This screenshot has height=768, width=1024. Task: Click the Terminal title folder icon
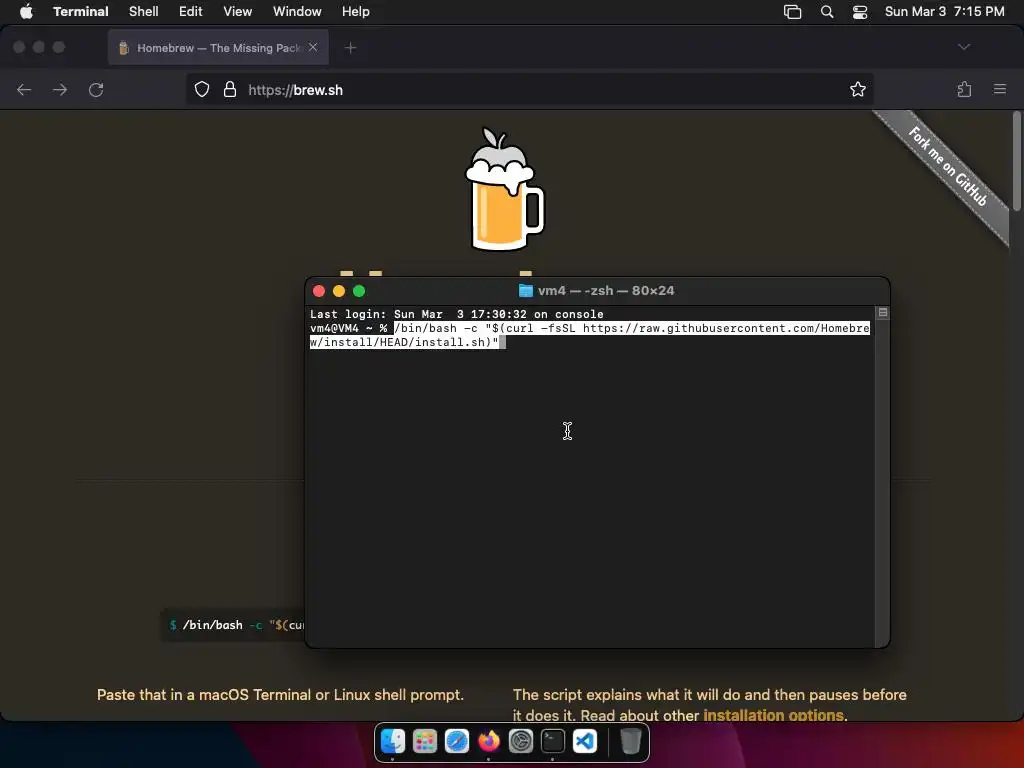click(x=526, y=291)
